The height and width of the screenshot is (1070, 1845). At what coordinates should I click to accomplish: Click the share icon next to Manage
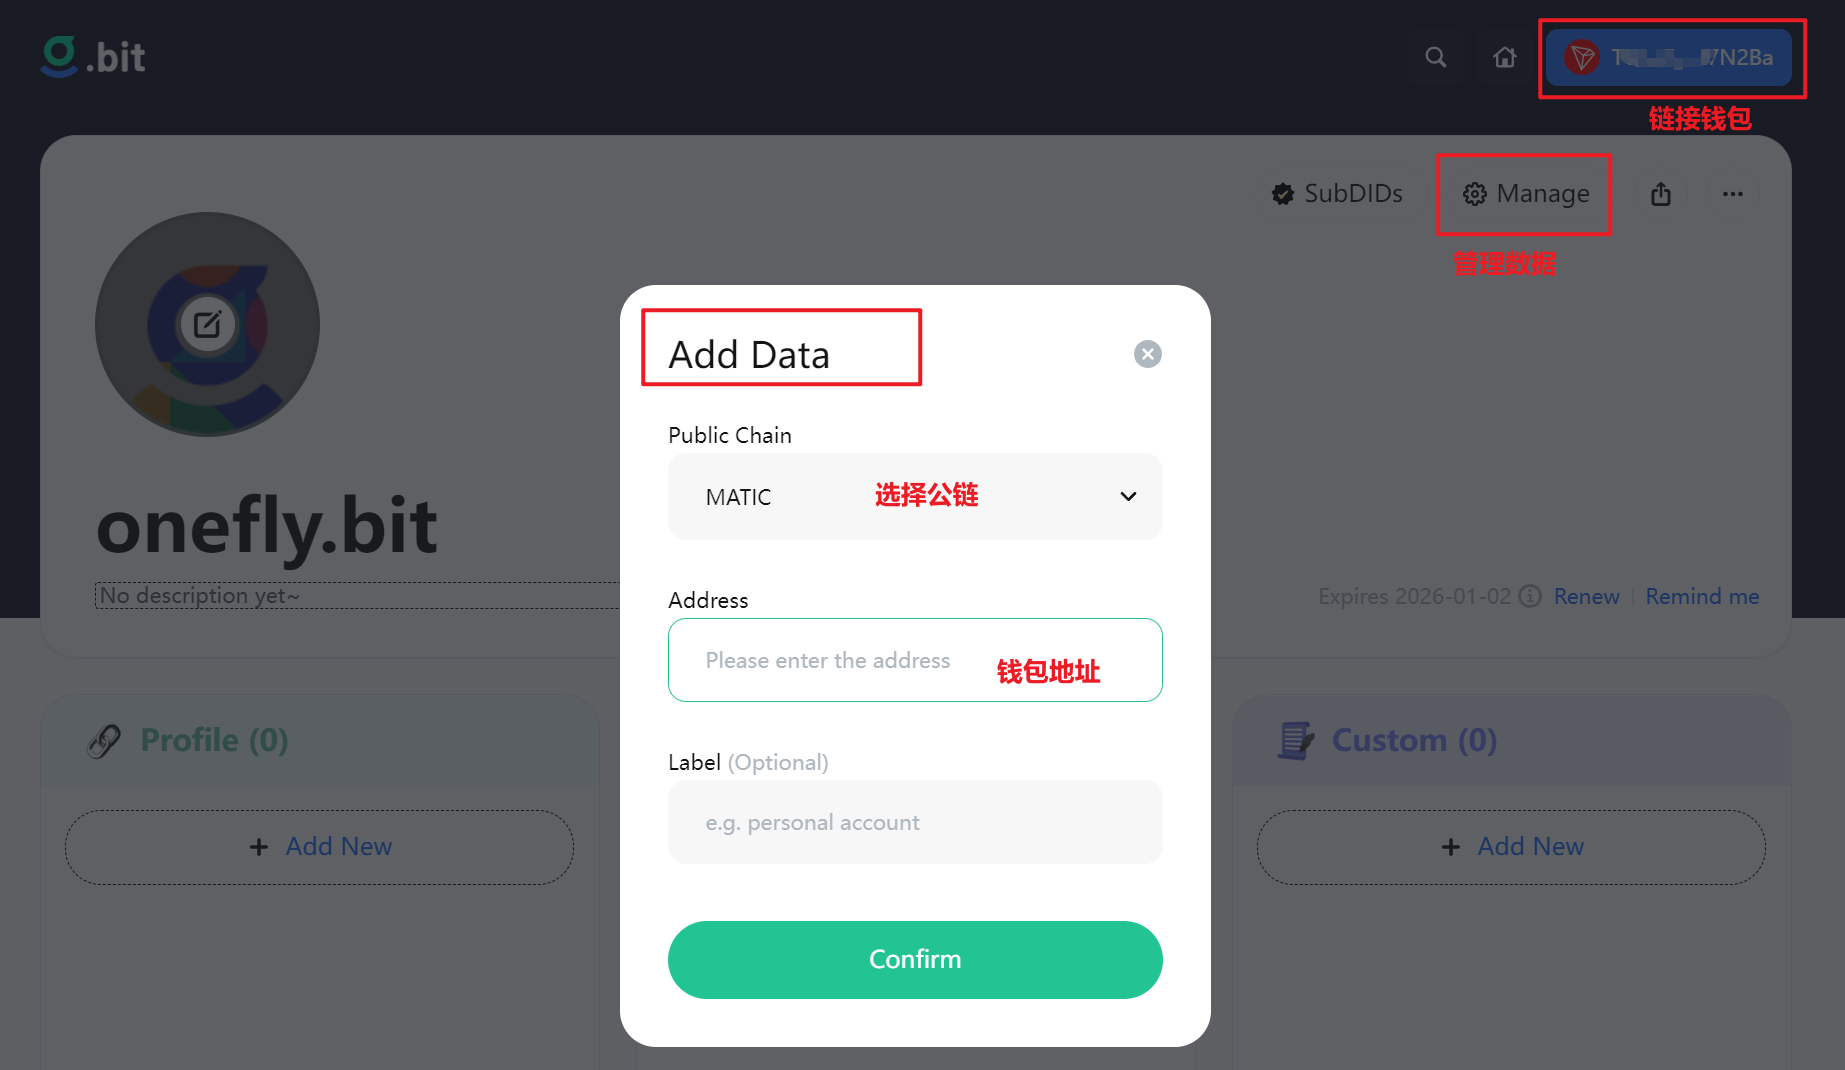pyautogui.click(x=1661, y=194)
